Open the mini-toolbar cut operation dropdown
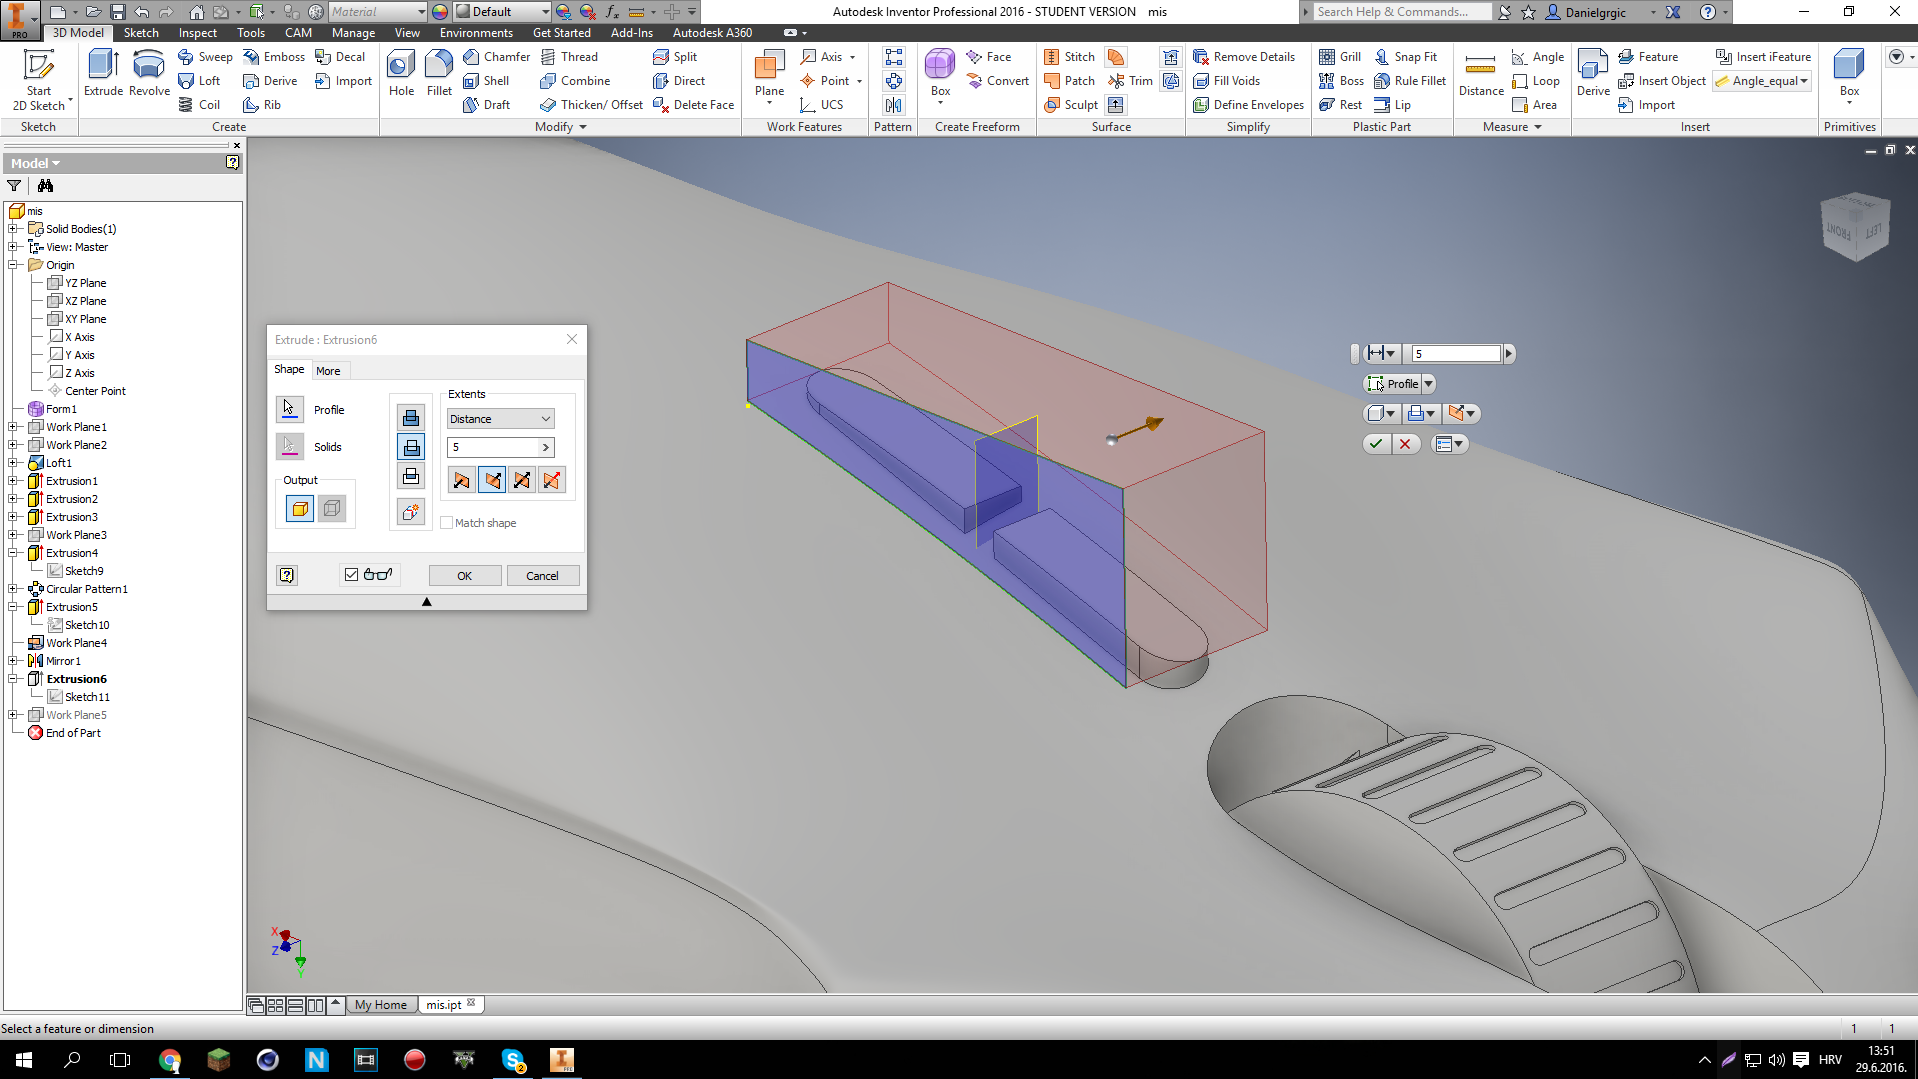Viewport: 1918px width, 1079px height. [1430, 414]
